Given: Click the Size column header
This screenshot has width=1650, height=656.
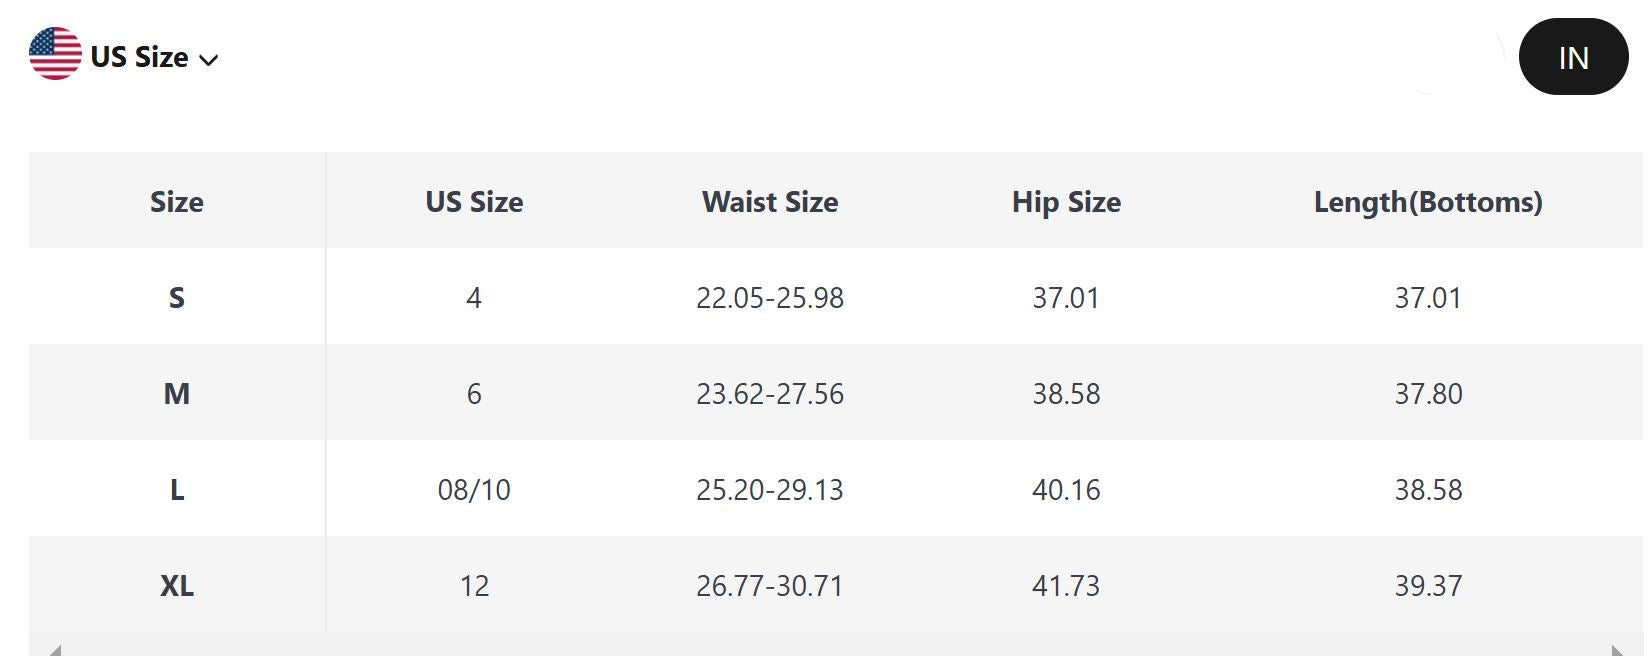Looking at the screenshot, I should tap(177, 202).
